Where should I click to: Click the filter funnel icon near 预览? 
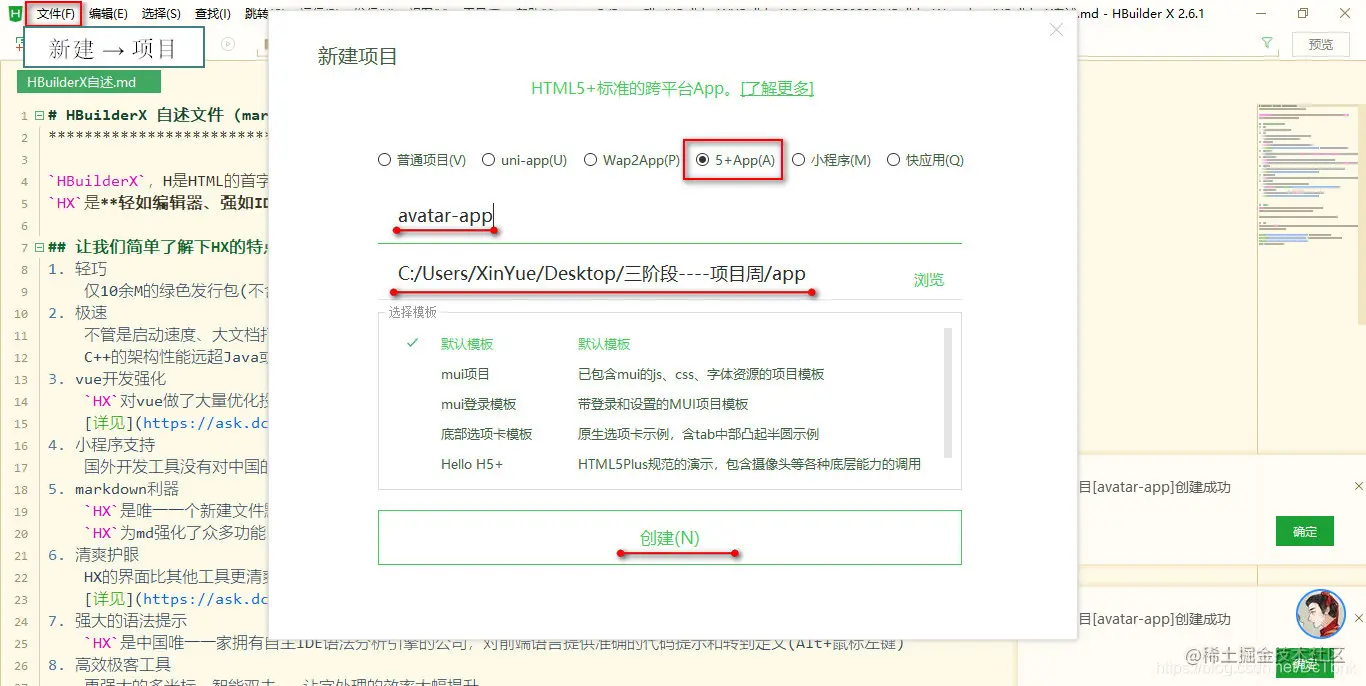(x=1266, y=43)
